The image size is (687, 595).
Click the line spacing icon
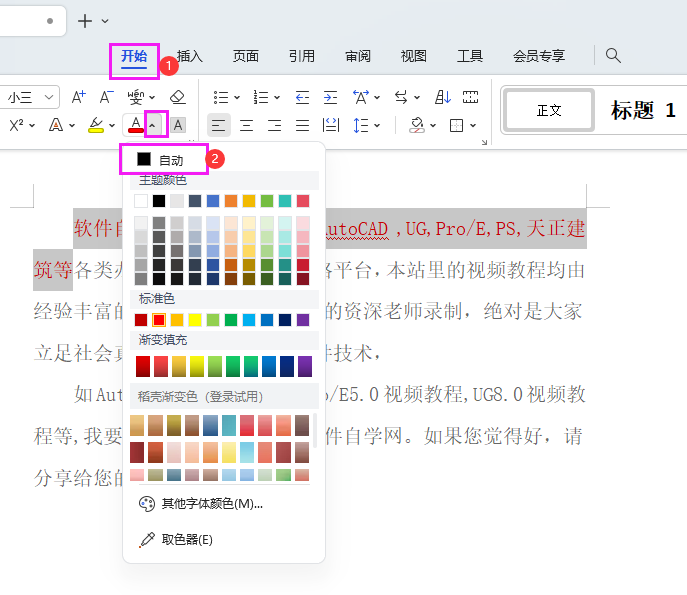[x=361, y=125]
